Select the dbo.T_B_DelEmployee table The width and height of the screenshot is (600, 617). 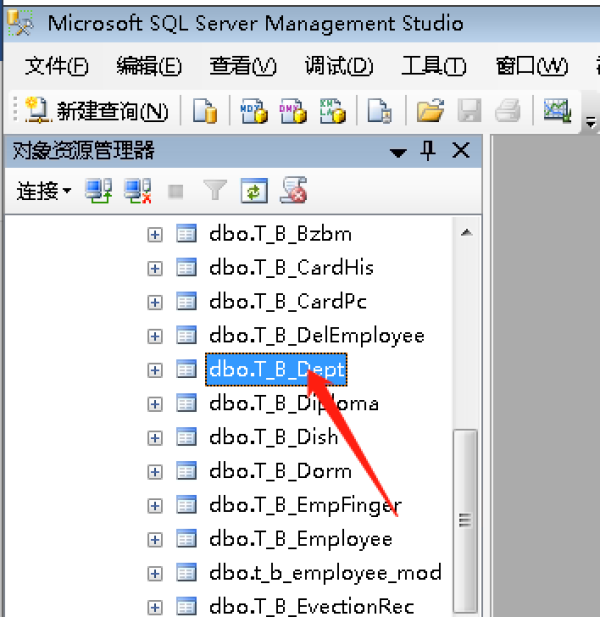(x=317, y=336)
